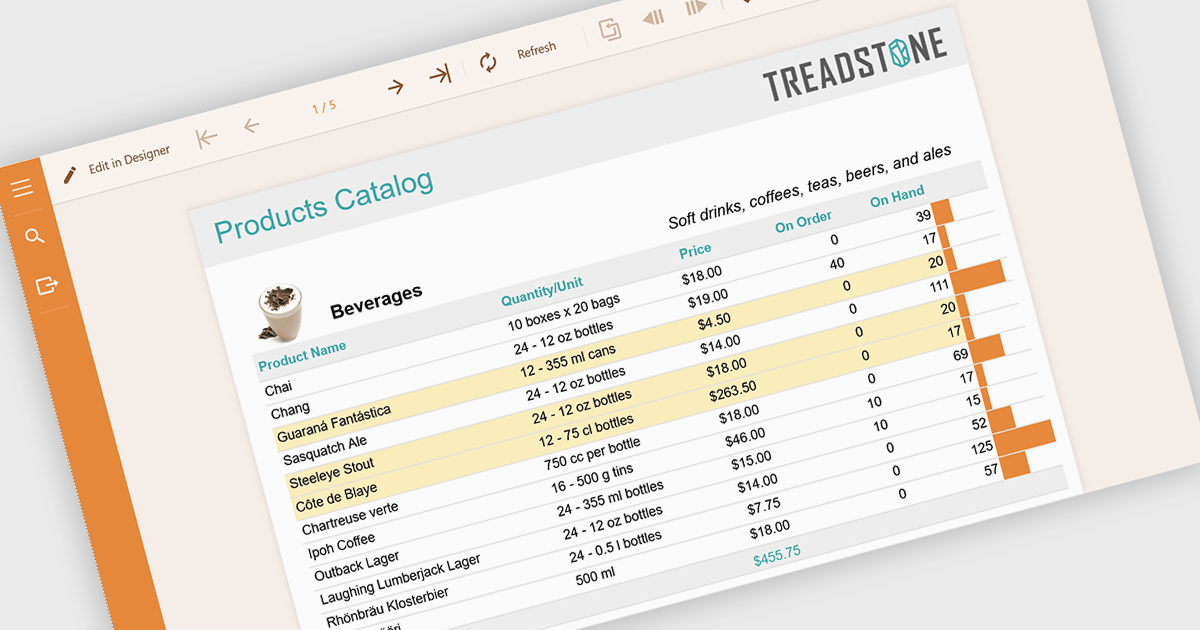
Task: Go to the next page
Action: pos(395,87)
